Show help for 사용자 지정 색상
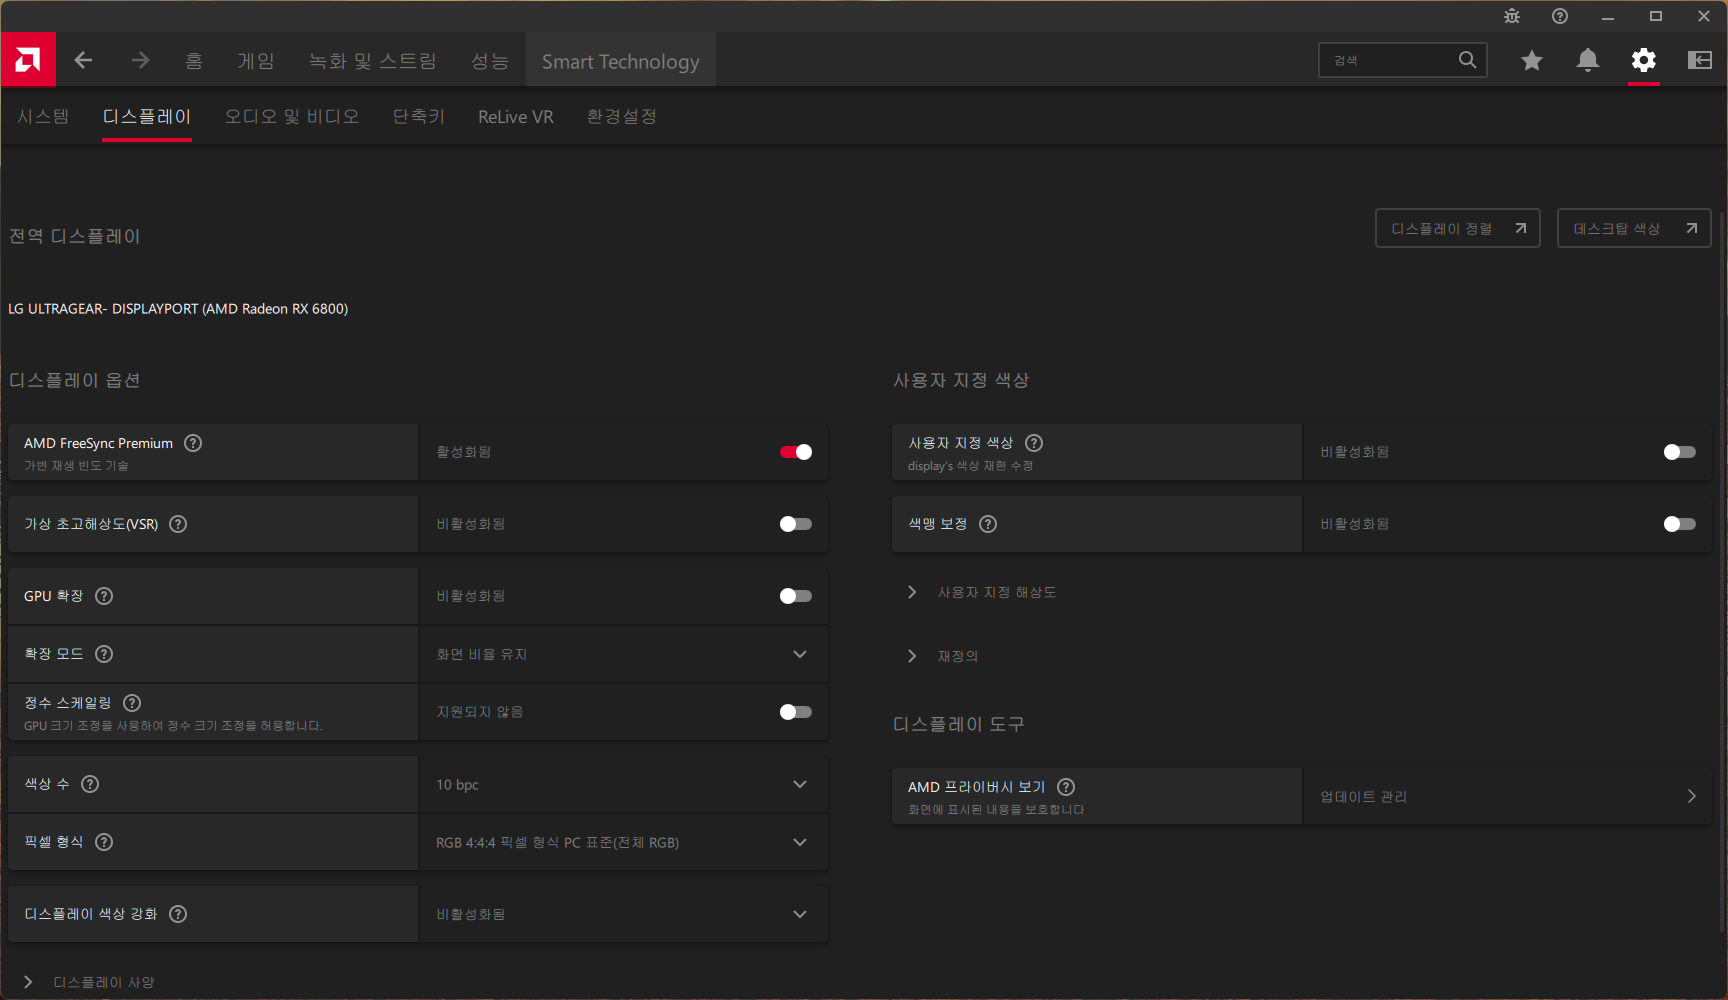1728x1000 pixels. point(1034,443)
